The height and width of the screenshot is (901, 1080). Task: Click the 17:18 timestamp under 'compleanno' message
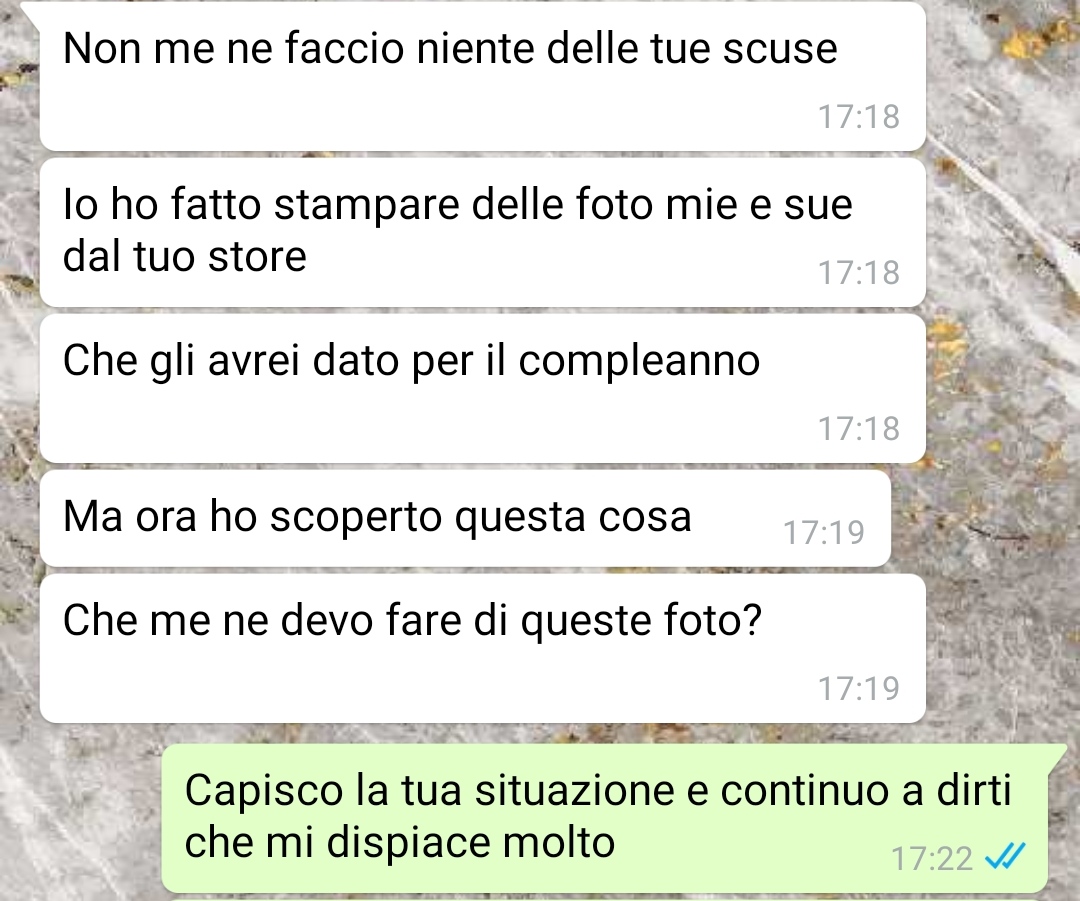pos(859,428)
